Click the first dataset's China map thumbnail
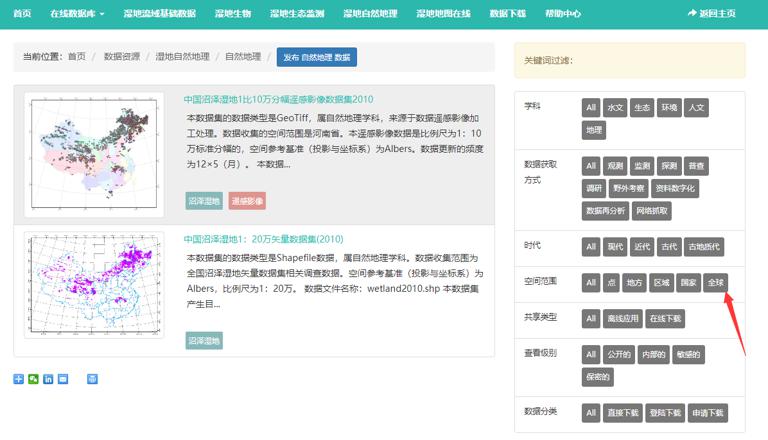 point(94,154)
